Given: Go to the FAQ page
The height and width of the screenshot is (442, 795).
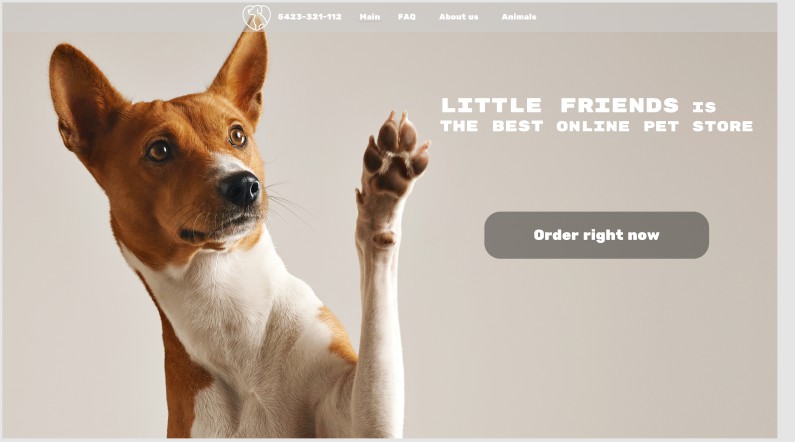Looking at the screenshot, I should 407,17.
